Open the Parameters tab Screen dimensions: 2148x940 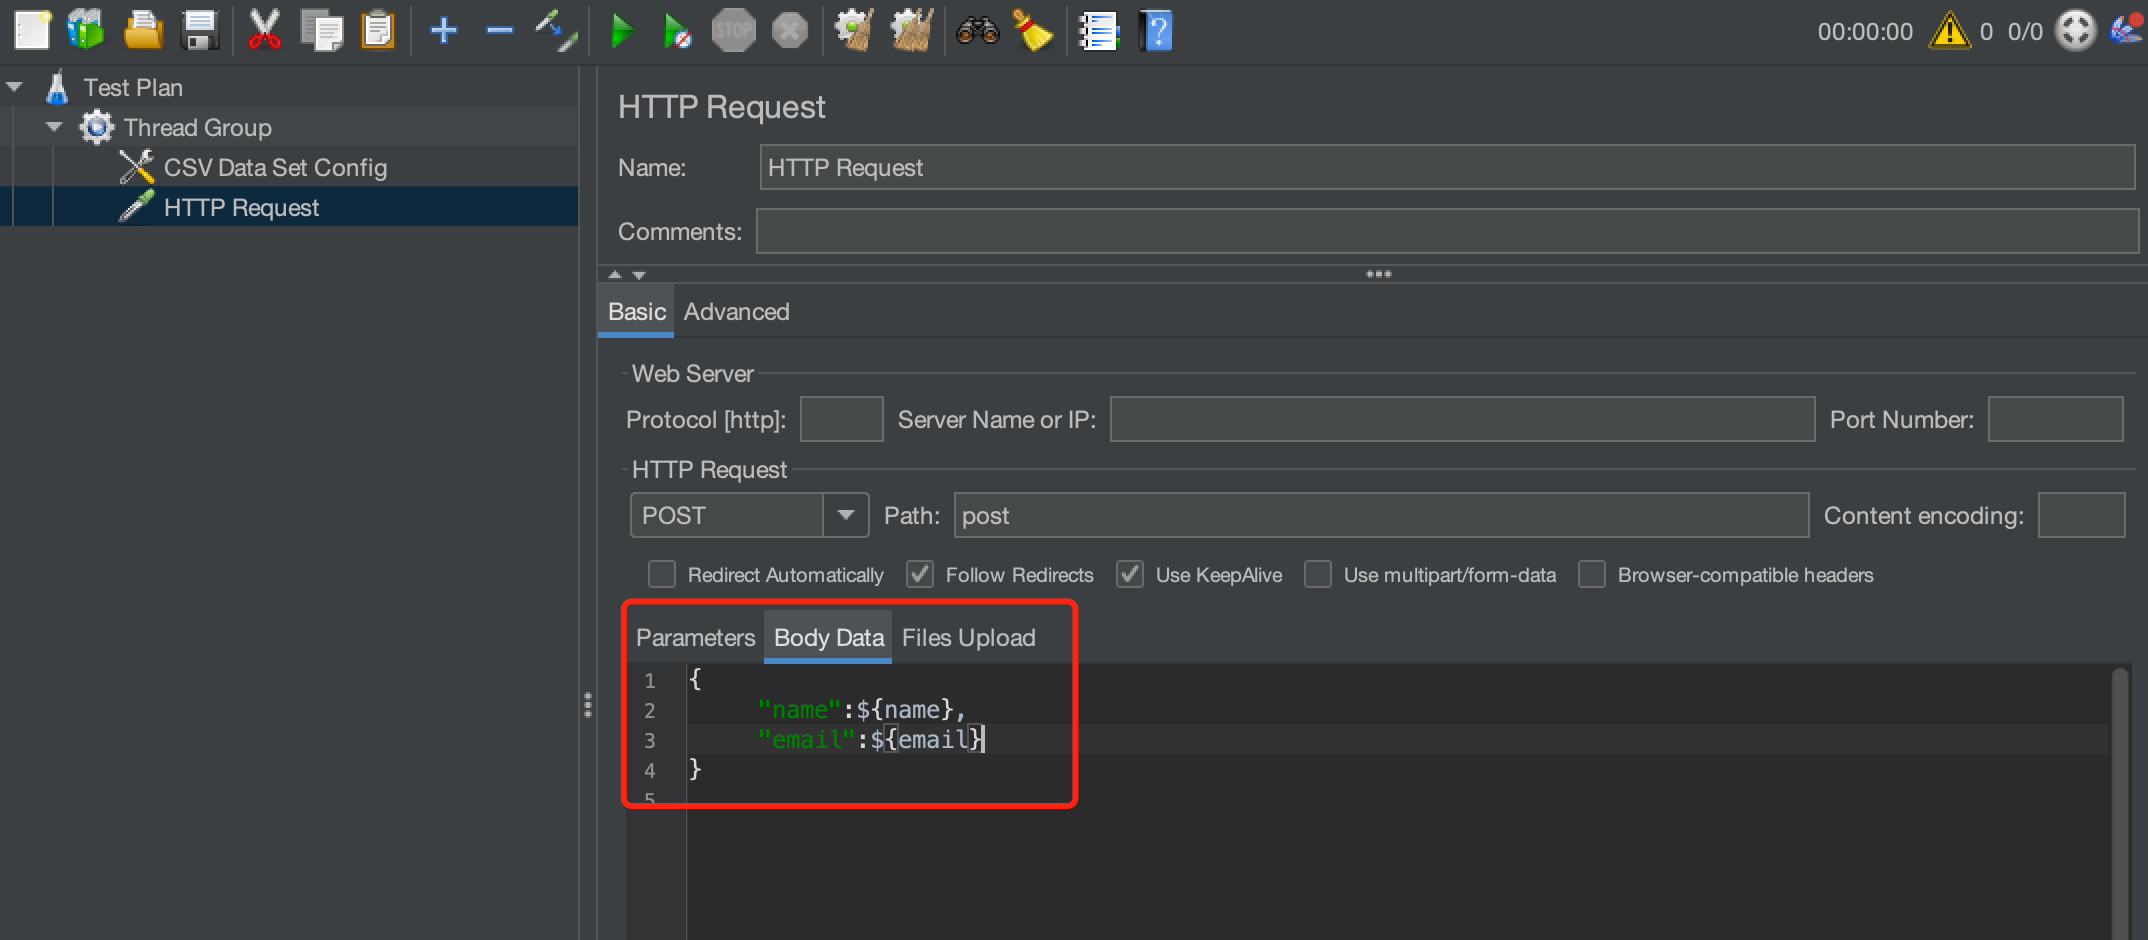tap(695, 637)
